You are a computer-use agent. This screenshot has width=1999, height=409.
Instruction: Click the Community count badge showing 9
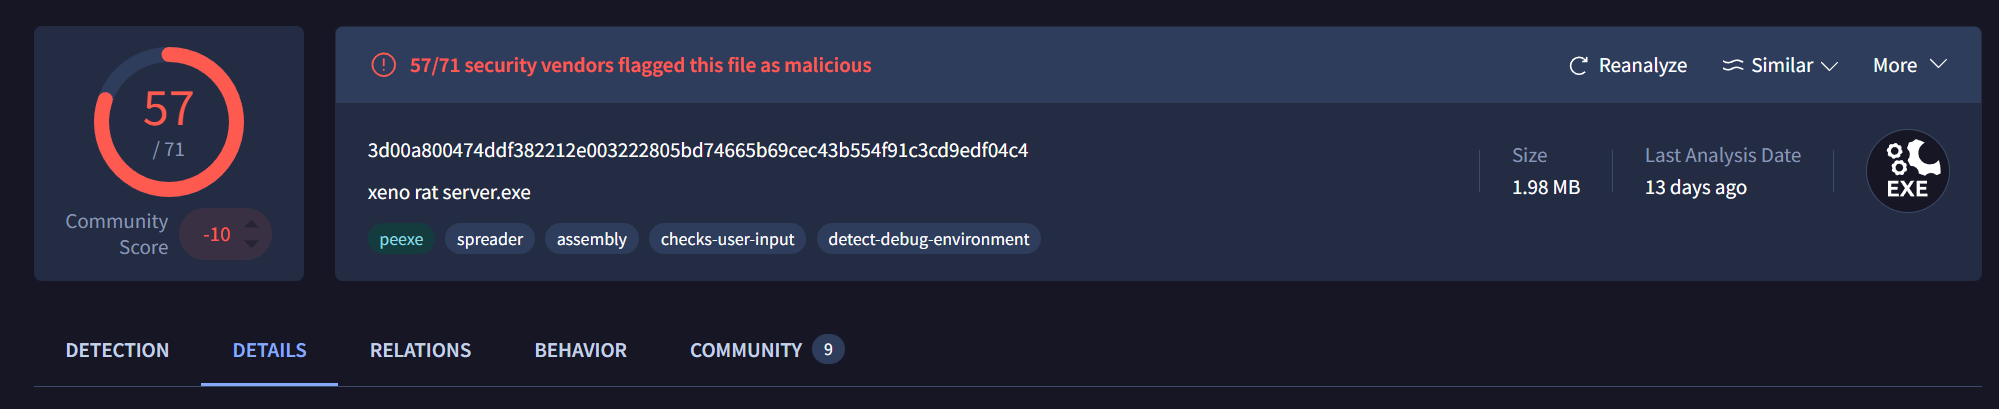coord(828,349)
